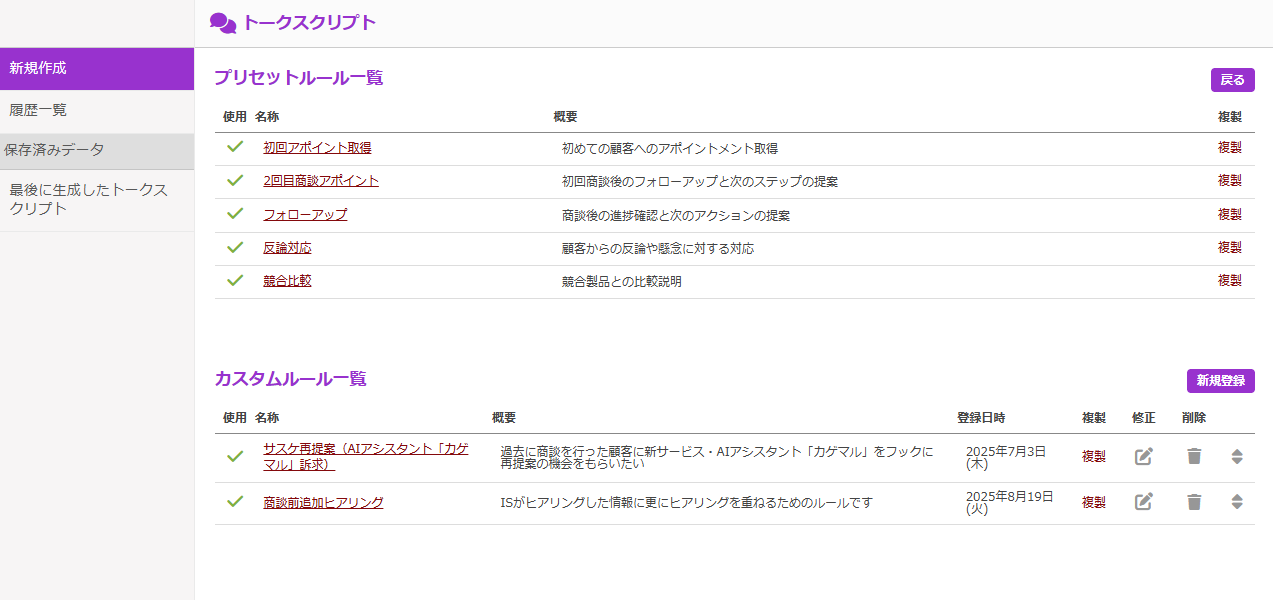1273x600 pixels.
Task: Open the フォローアップ preset rule link
Action: [305, 215]
